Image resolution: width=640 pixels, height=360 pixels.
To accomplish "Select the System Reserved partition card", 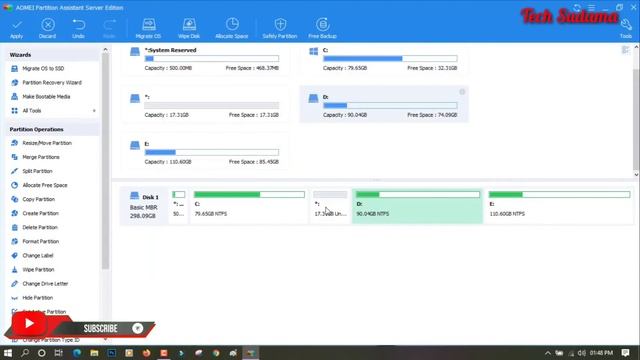I will click(x=205, y=59).
